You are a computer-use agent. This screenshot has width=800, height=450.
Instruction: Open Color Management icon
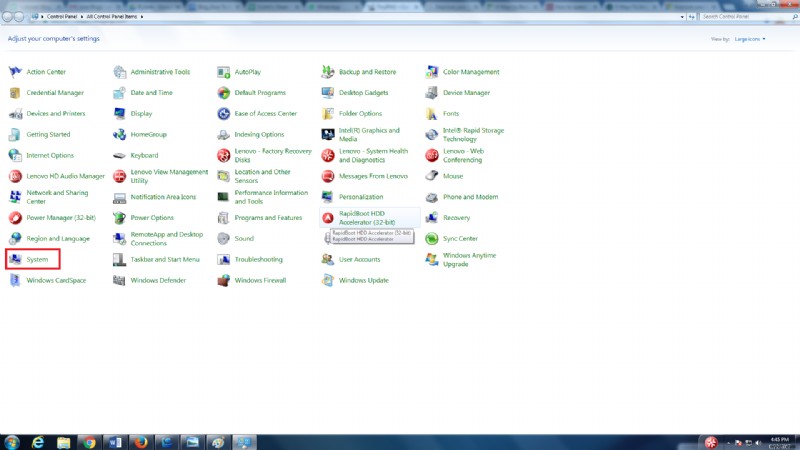(x=432, y=72)
